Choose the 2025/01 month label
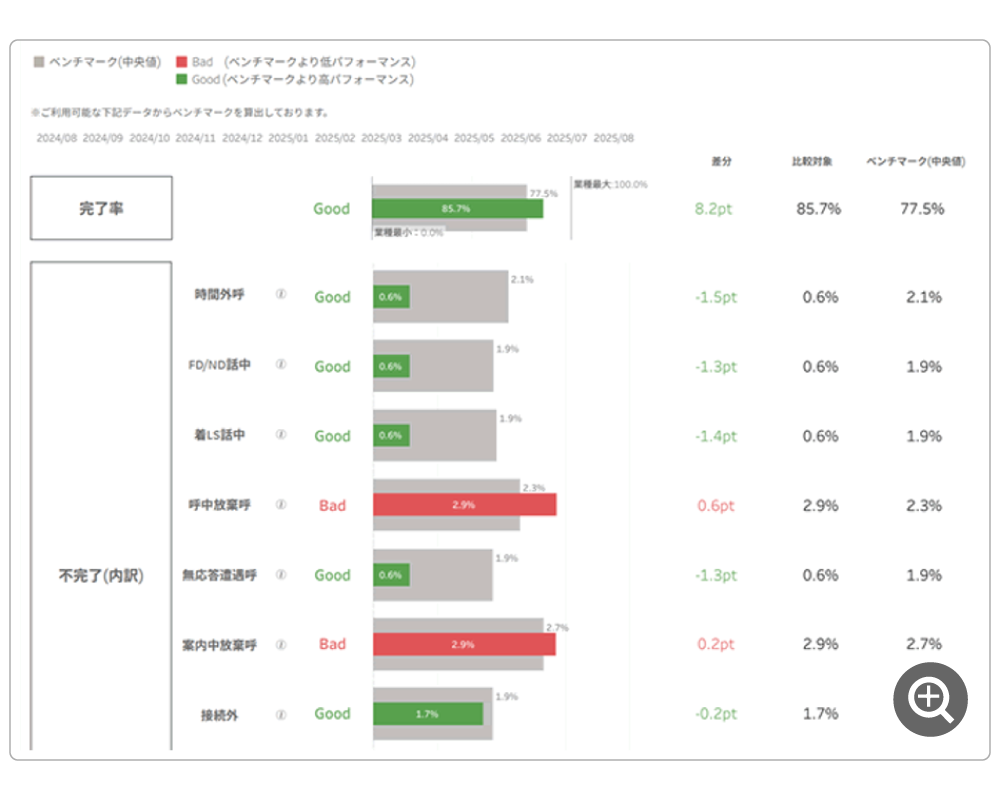This screenshot has width=1000, height=800. tap(288, 139)
